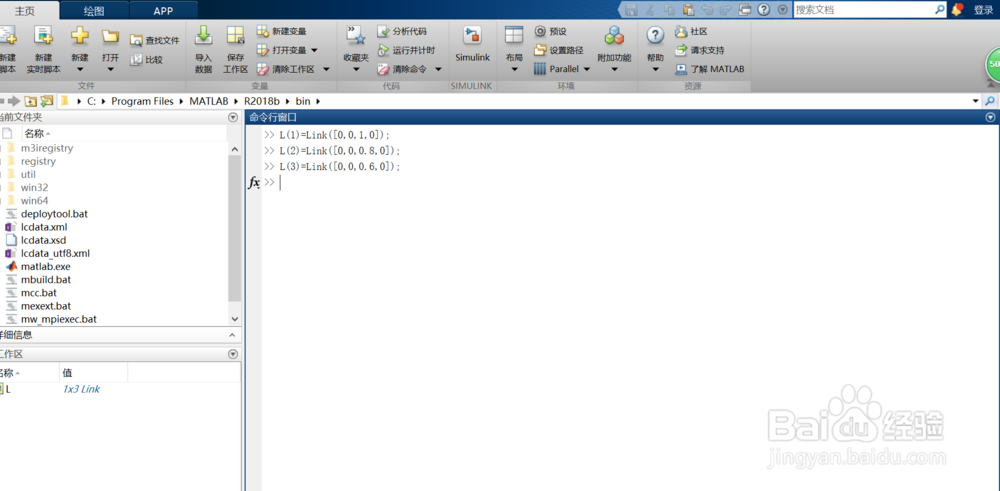Select the mcc.bat file
Viewport: 1000px width, 491px height.
pyautogui.click(x=39, y=293)
